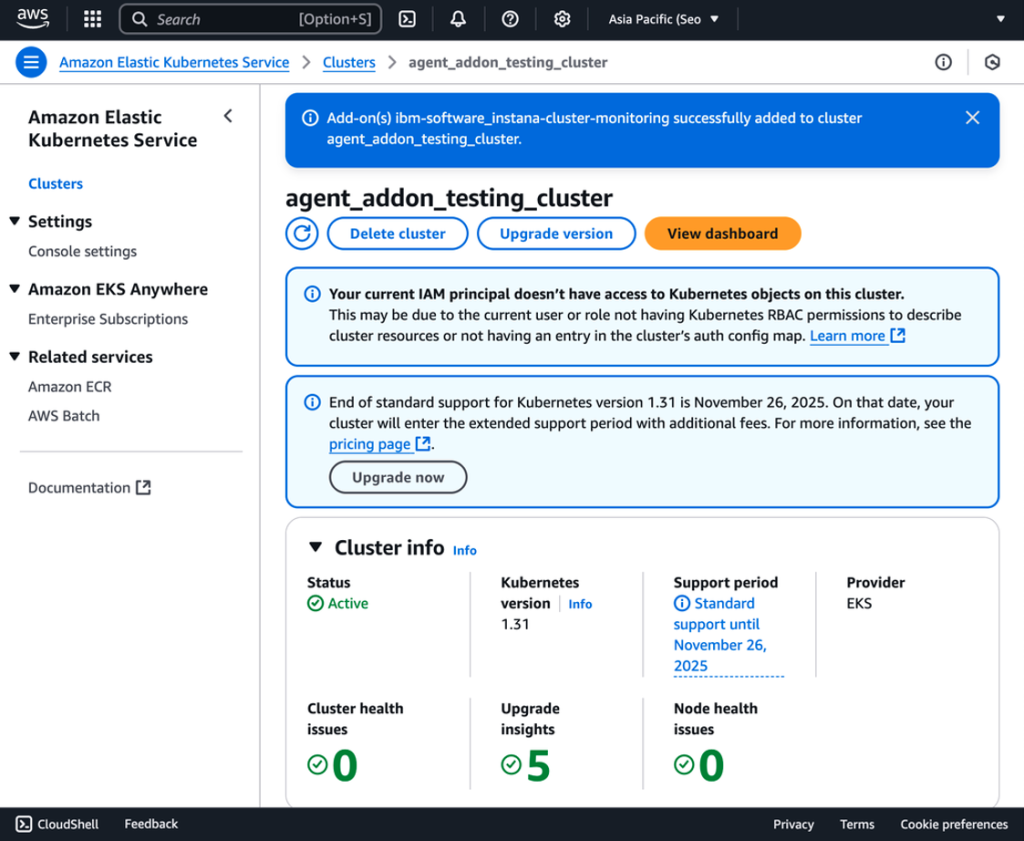Viewport: 1024px width, 841px height.
Task: Open Documentation external link
Action: click(x=89, y=488)
